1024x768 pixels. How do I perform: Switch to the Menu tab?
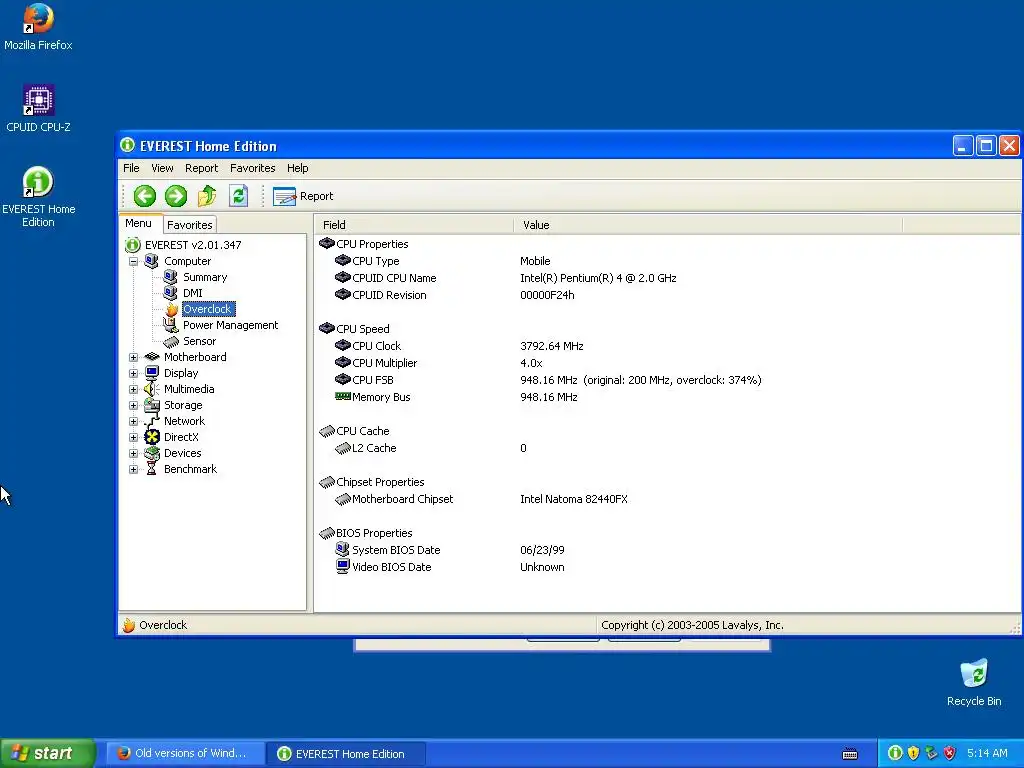139,223
